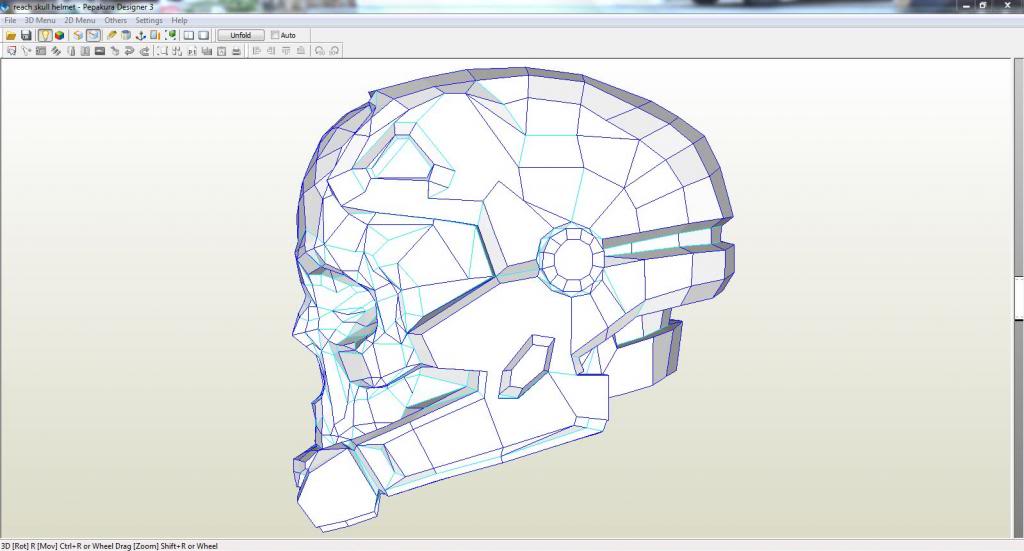Click the vertical scrollbar on the right edge
Screen dimensions: 1024x551
pos(1019,298)
